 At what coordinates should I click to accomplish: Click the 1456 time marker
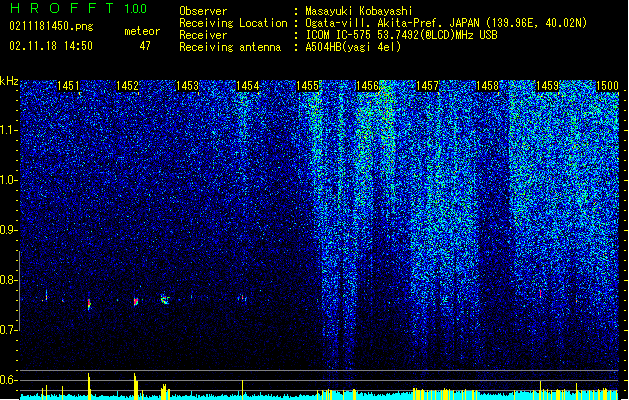(367, 86)
